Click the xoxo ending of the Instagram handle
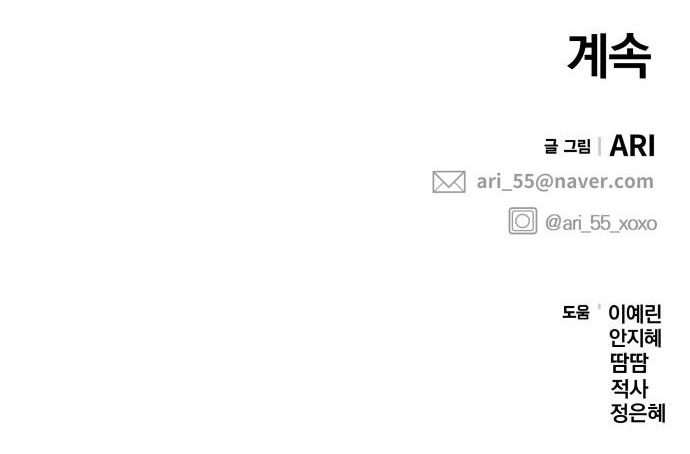The height and width of the screenshot is (454, 690). [x=637, y=223]
